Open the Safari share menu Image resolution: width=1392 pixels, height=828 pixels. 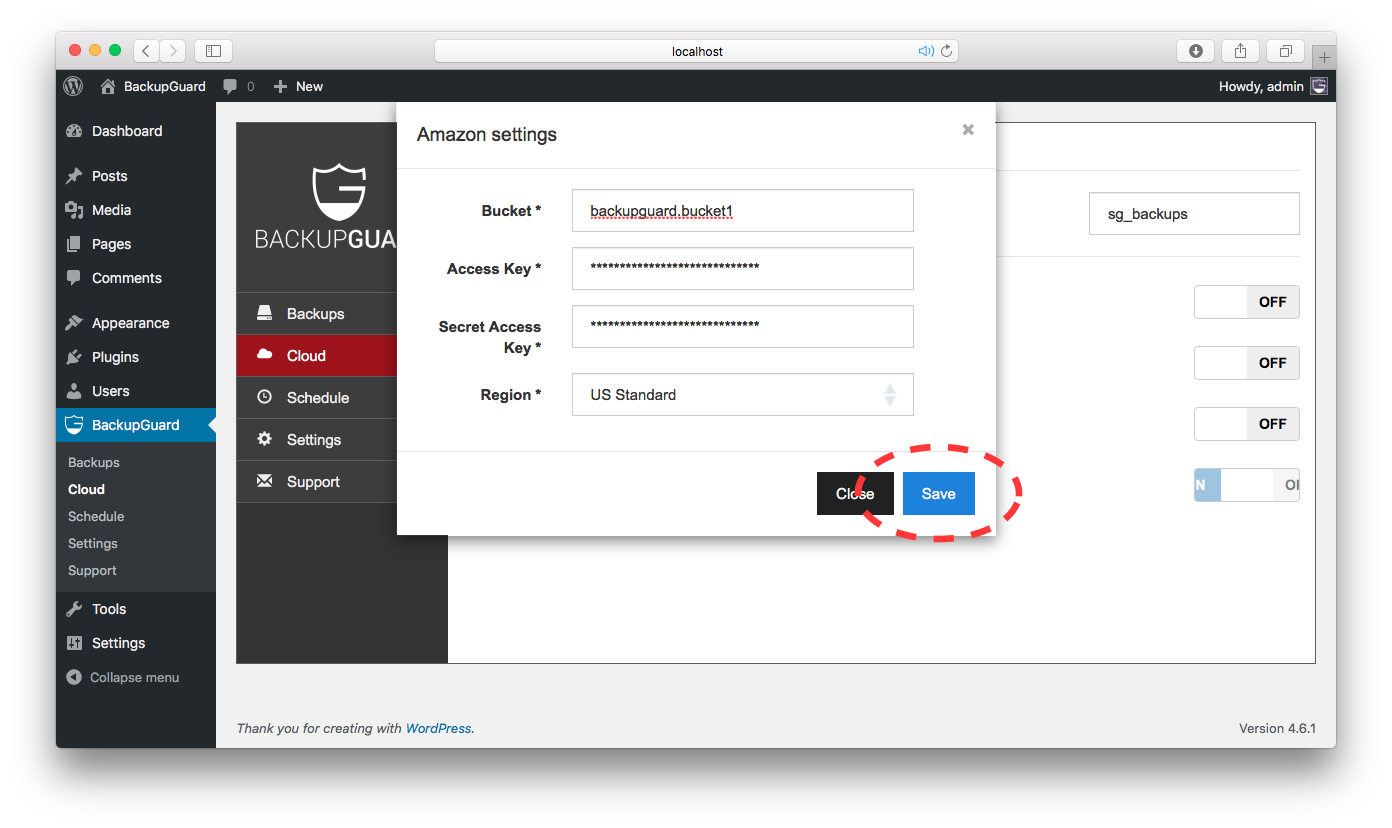coord(1241,50)
